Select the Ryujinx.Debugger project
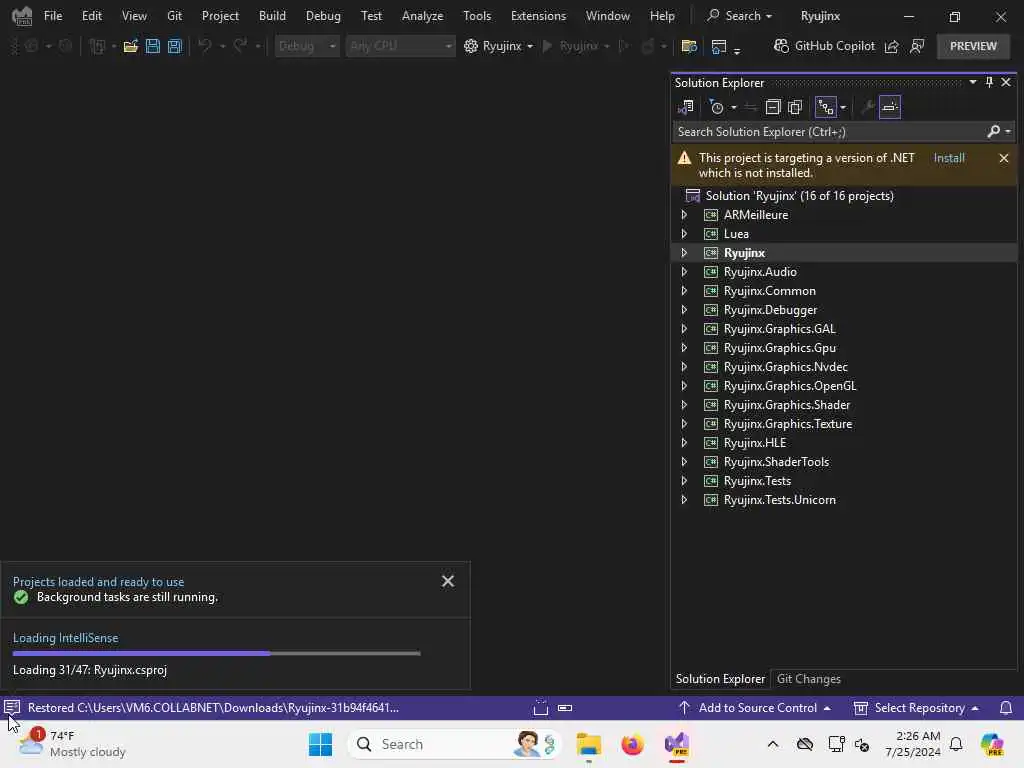The width and height of the screenshot is (1024, 768). tap(770, 310)
